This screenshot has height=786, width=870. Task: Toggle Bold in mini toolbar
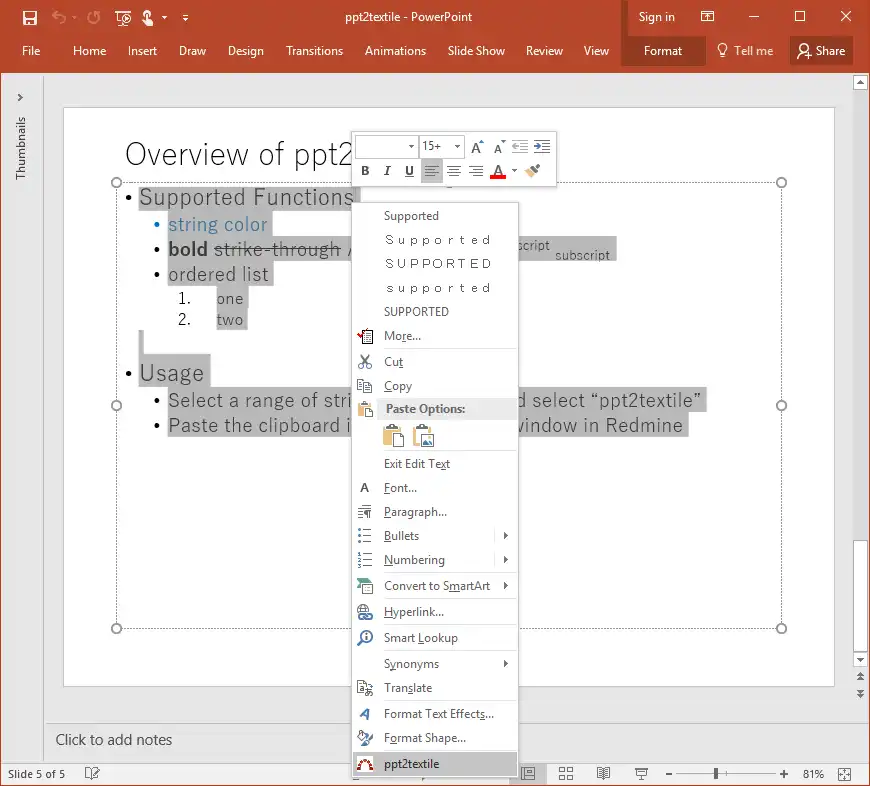tap(365, 171)
